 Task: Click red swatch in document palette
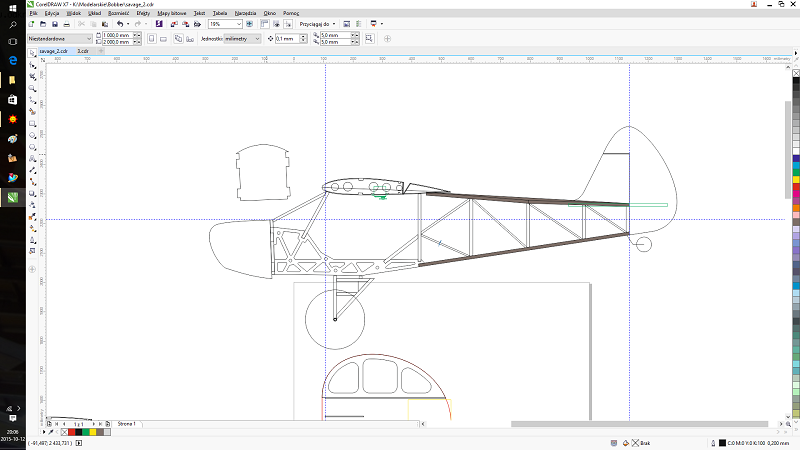[x=71, y=432]
